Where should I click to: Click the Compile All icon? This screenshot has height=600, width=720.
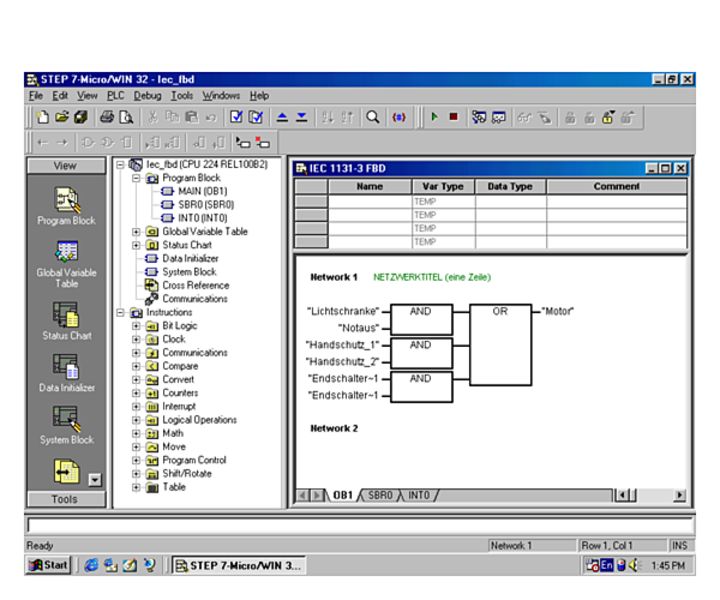click(255, 117)
